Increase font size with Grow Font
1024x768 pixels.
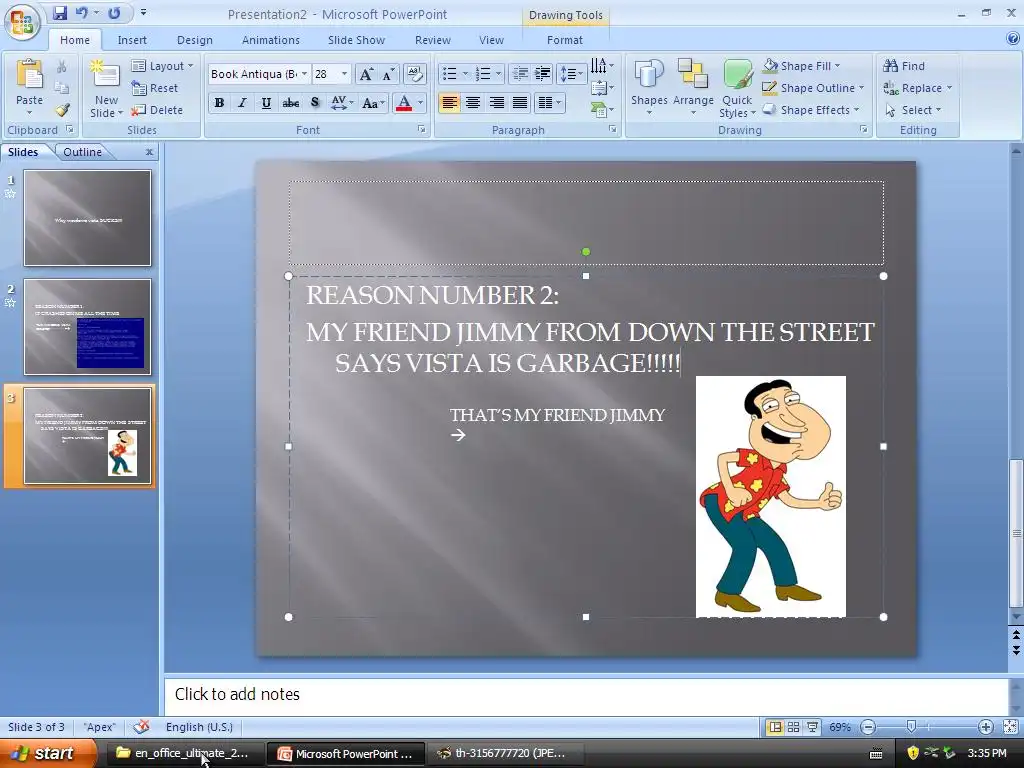pyautogui.click(x=366, y=74)
